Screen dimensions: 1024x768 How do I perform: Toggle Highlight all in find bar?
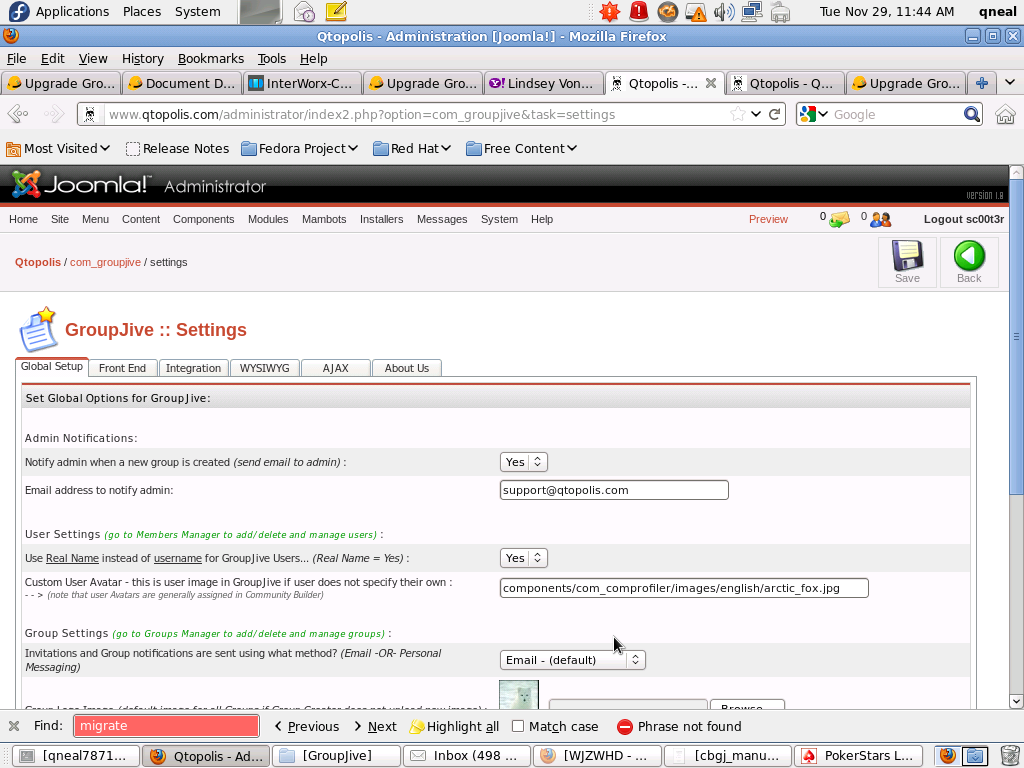pyautogui.click(x=455, y=726)
